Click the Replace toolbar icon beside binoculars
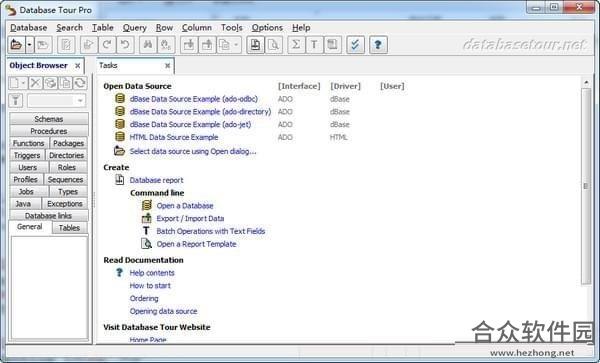The width and height of the screenshot is (600, 363). pyautogui.click(x=166, y=45)
